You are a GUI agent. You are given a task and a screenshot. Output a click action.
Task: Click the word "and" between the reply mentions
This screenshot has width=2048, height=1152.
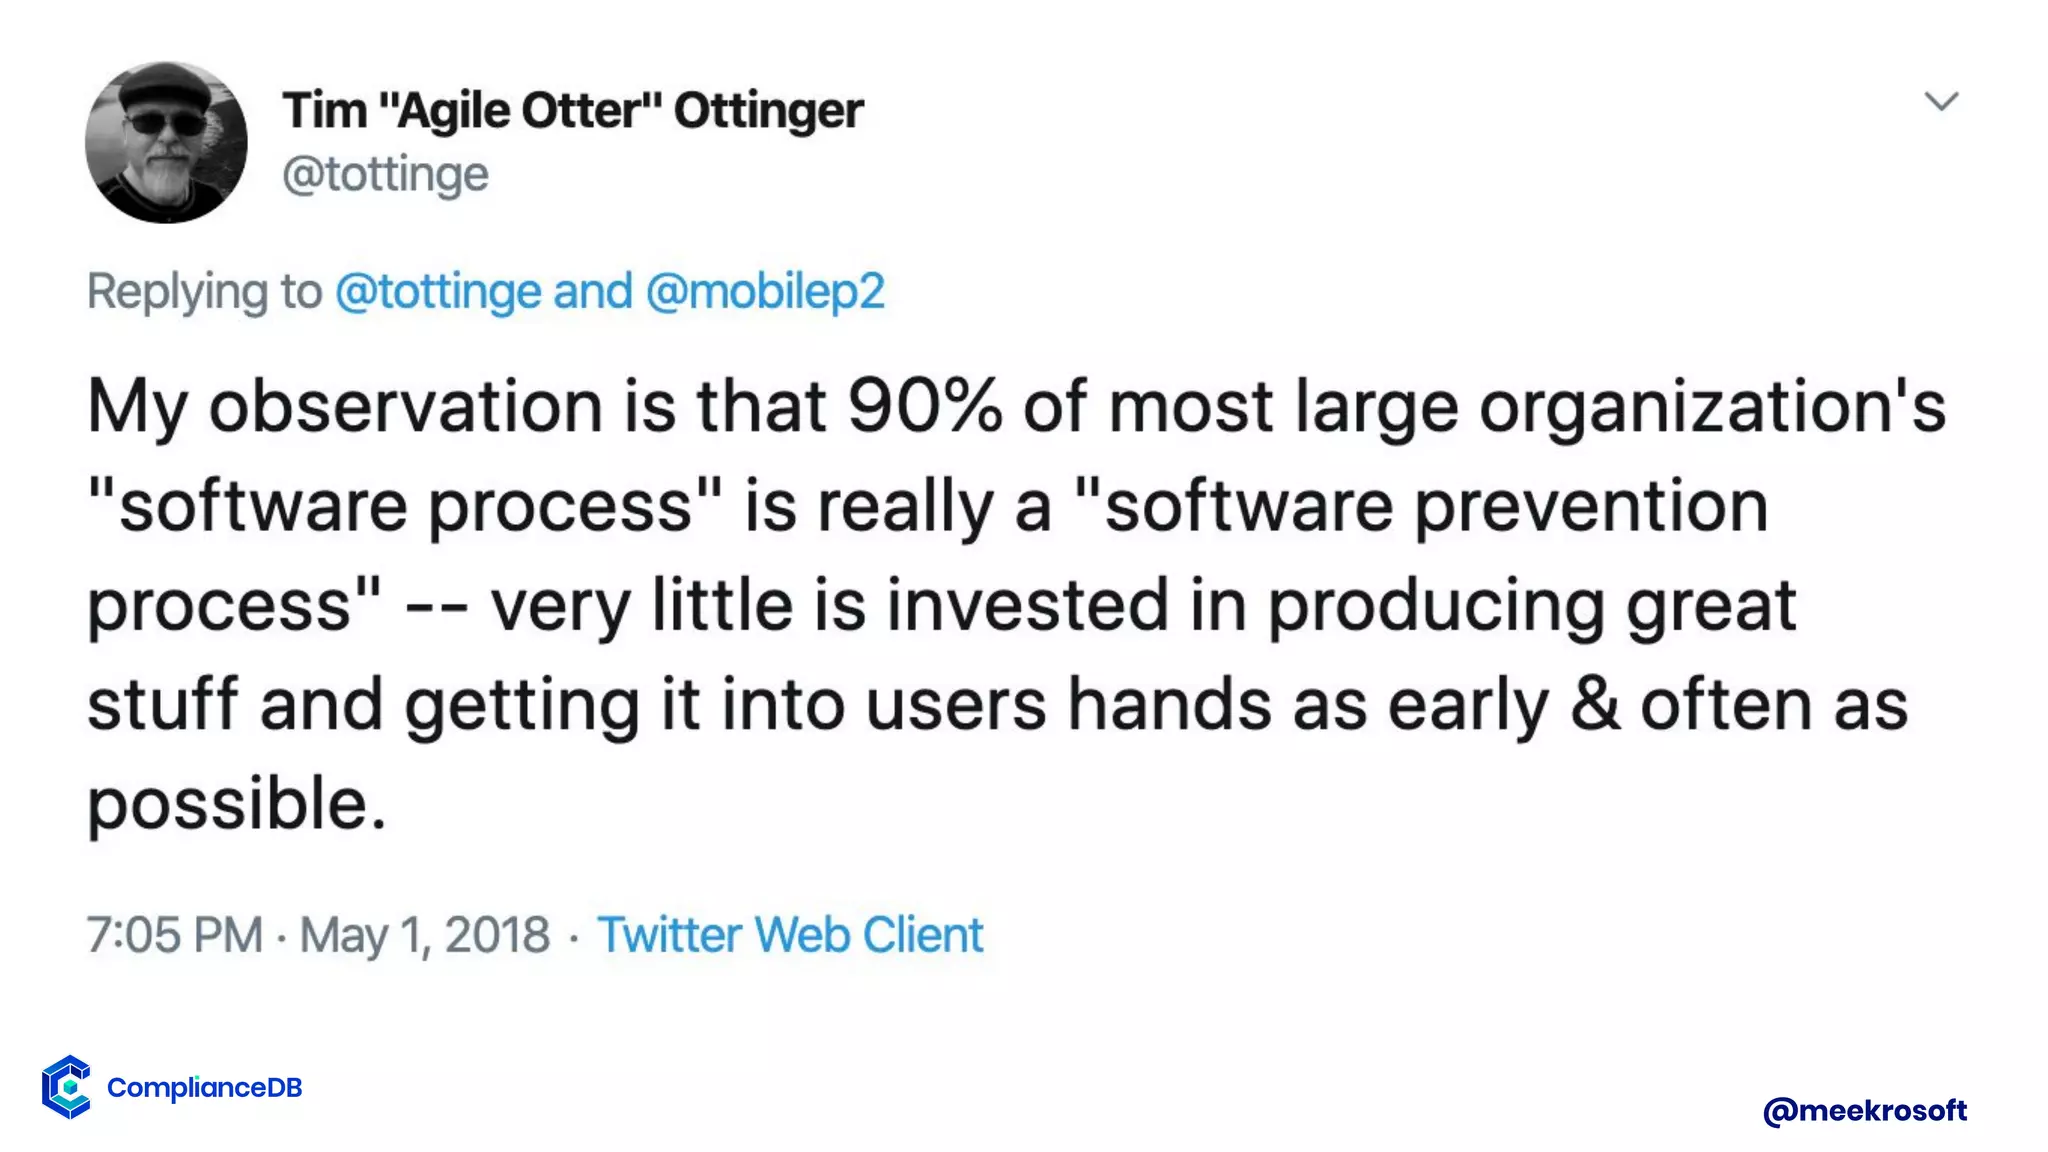[593, 292]
